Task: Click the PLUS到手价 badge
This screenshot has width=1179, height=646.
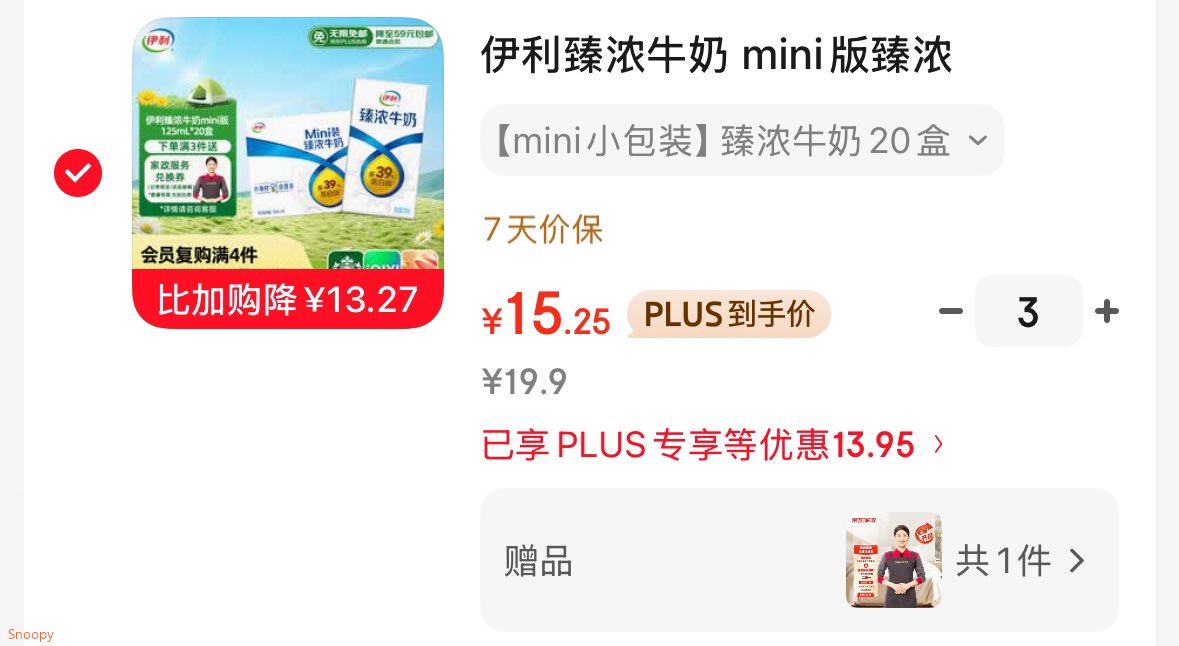Action: pyautogui.click(x=729, y=314)
